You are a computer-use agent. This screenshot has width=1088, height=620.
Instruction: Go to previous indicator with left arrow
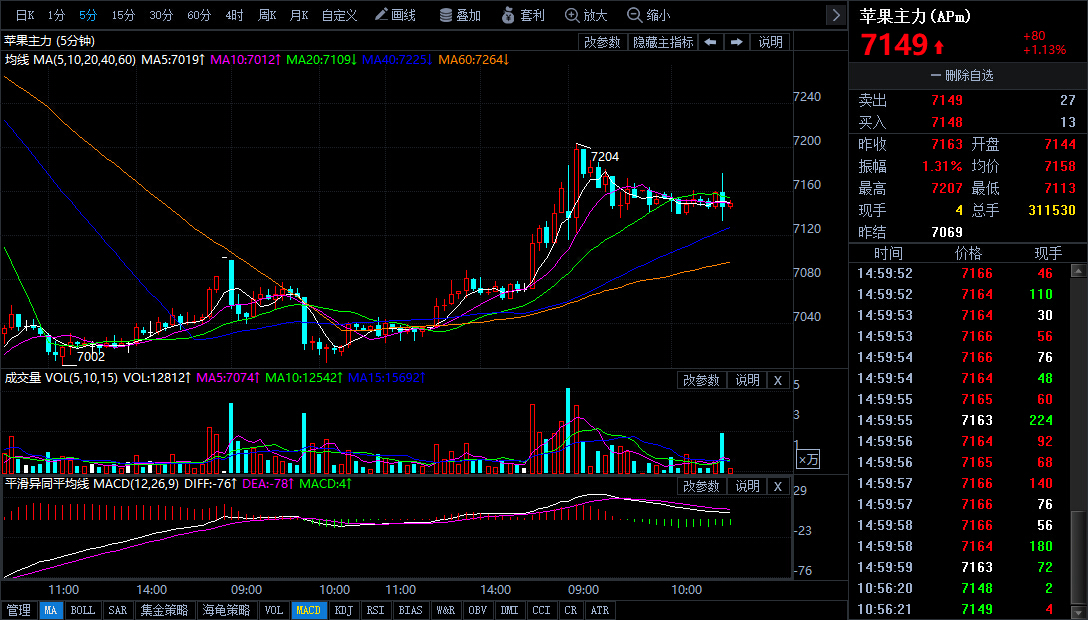tap(710, 42)
